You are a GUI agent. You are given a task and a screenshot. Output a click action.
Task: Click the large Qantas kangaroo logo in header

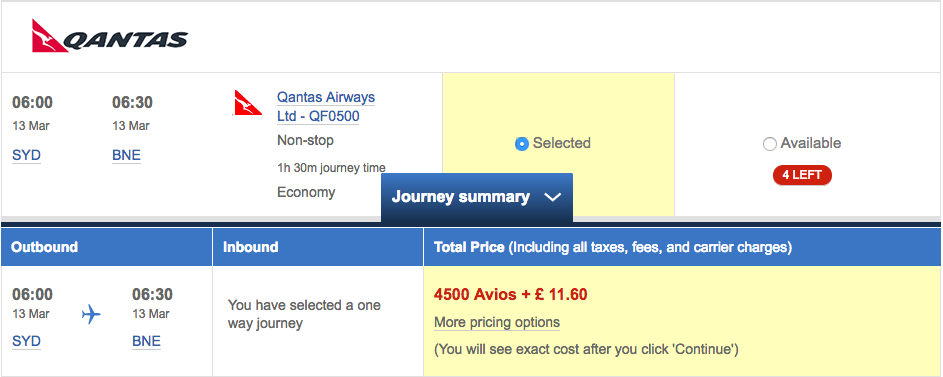point(110,36)
